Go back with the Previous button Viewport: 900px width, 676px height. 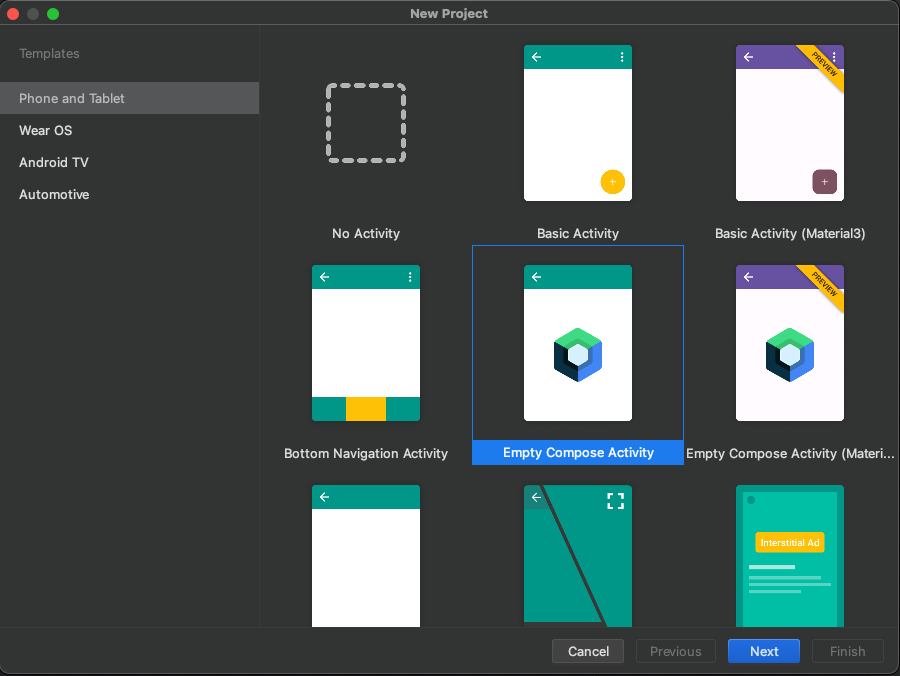pyautogui.click(x=676, y=651)
